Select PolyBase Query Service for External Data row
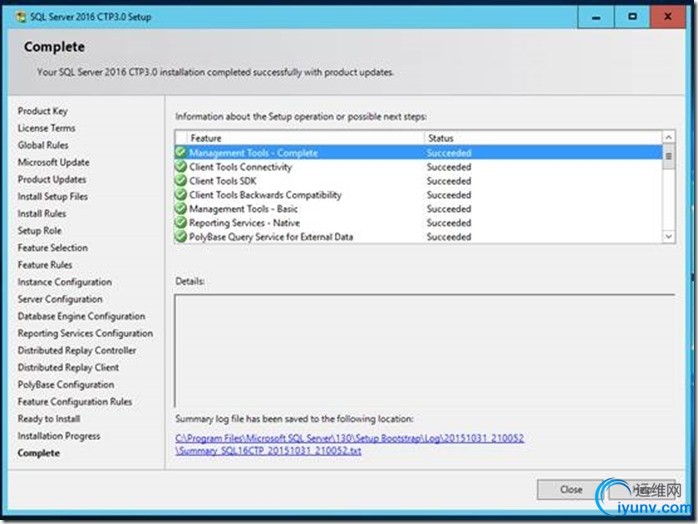The height and width of the screenshot is (524, 698). click(x=418, y=236)
